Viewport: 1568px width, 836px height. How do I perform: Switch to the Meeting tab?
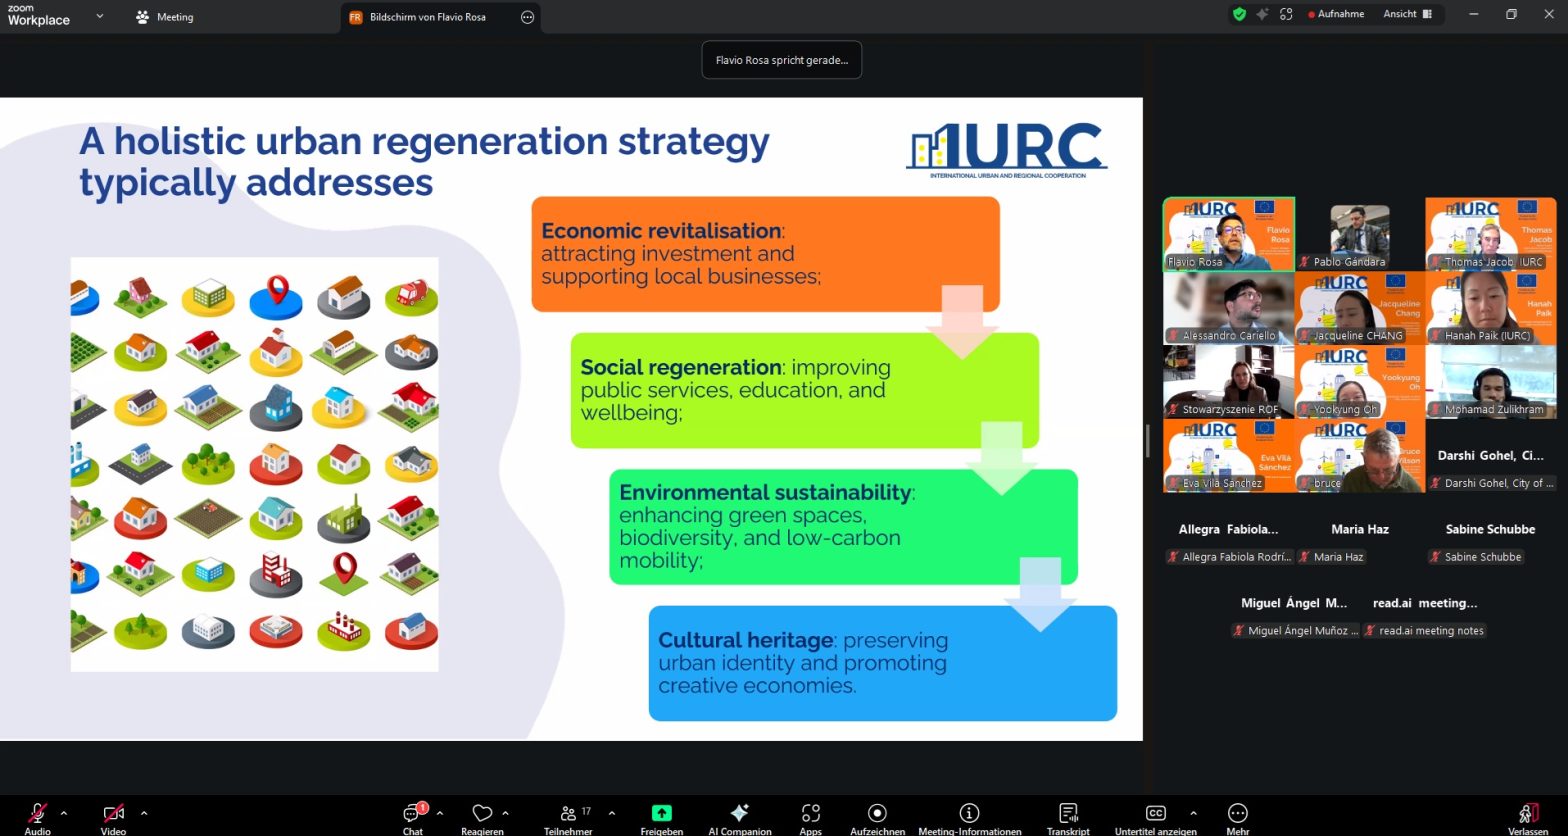(165, 17)
